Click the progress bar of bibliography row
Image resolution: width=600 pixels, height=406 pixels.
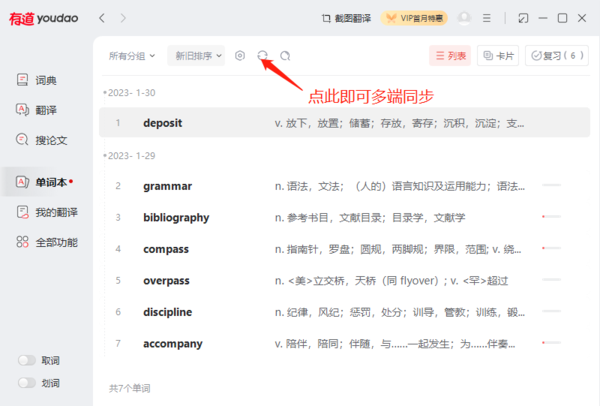coord(550,217)
